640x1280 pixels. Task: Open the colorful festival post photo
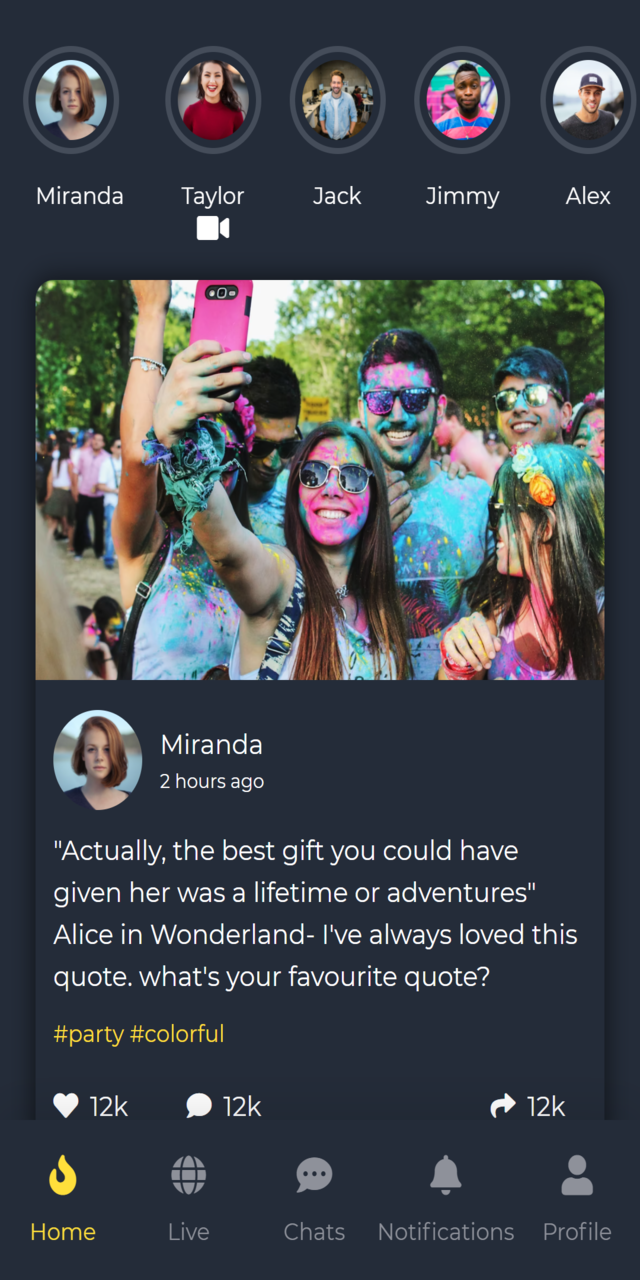(320, 480)
